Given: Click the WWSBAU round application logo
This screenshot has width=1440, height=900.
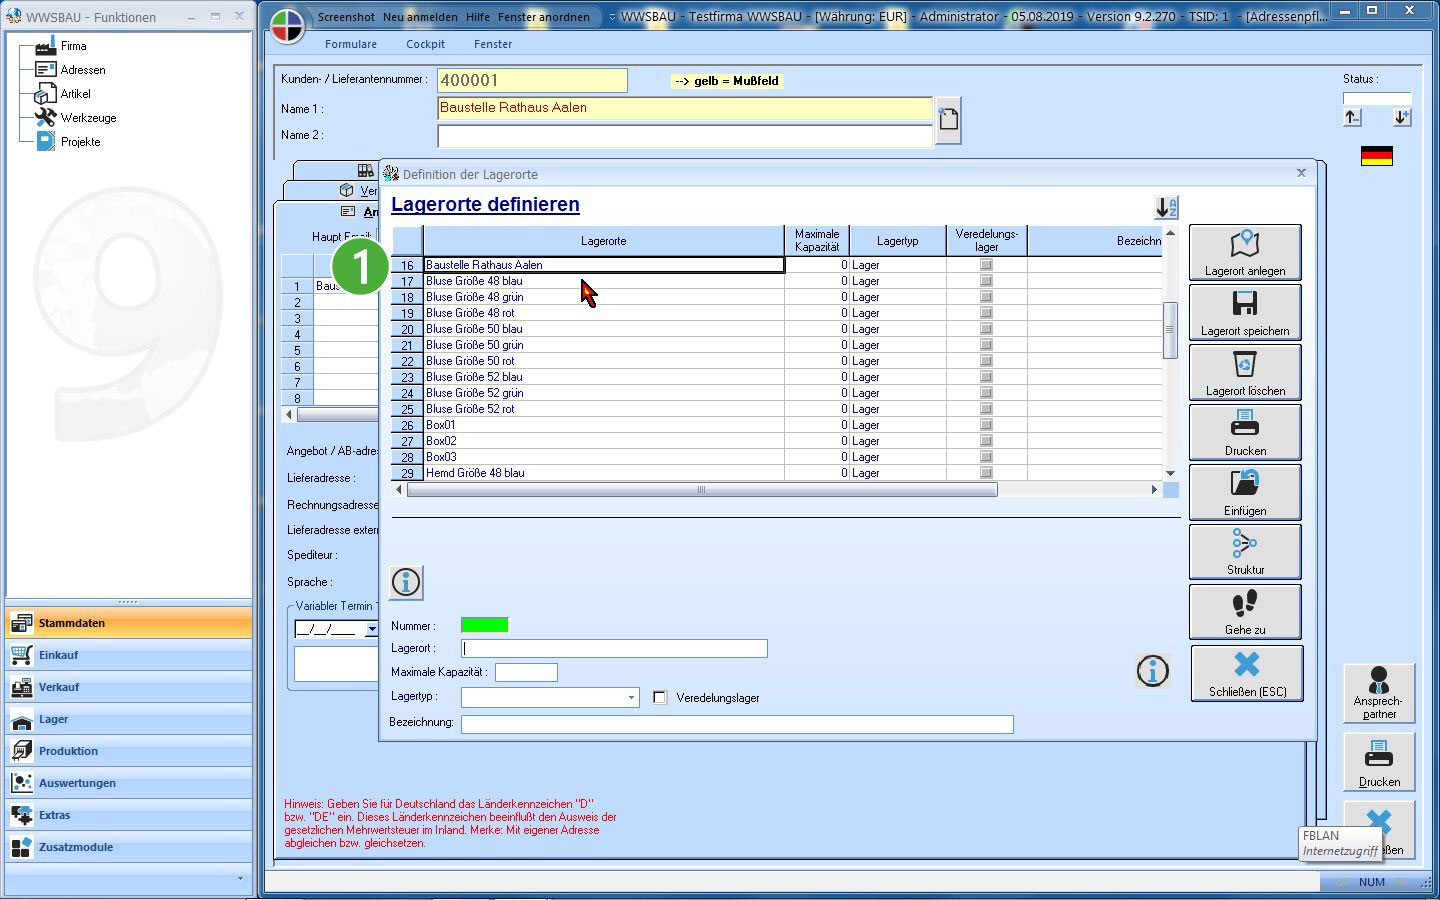Looking at the screenshot, I should coord(287,26).
